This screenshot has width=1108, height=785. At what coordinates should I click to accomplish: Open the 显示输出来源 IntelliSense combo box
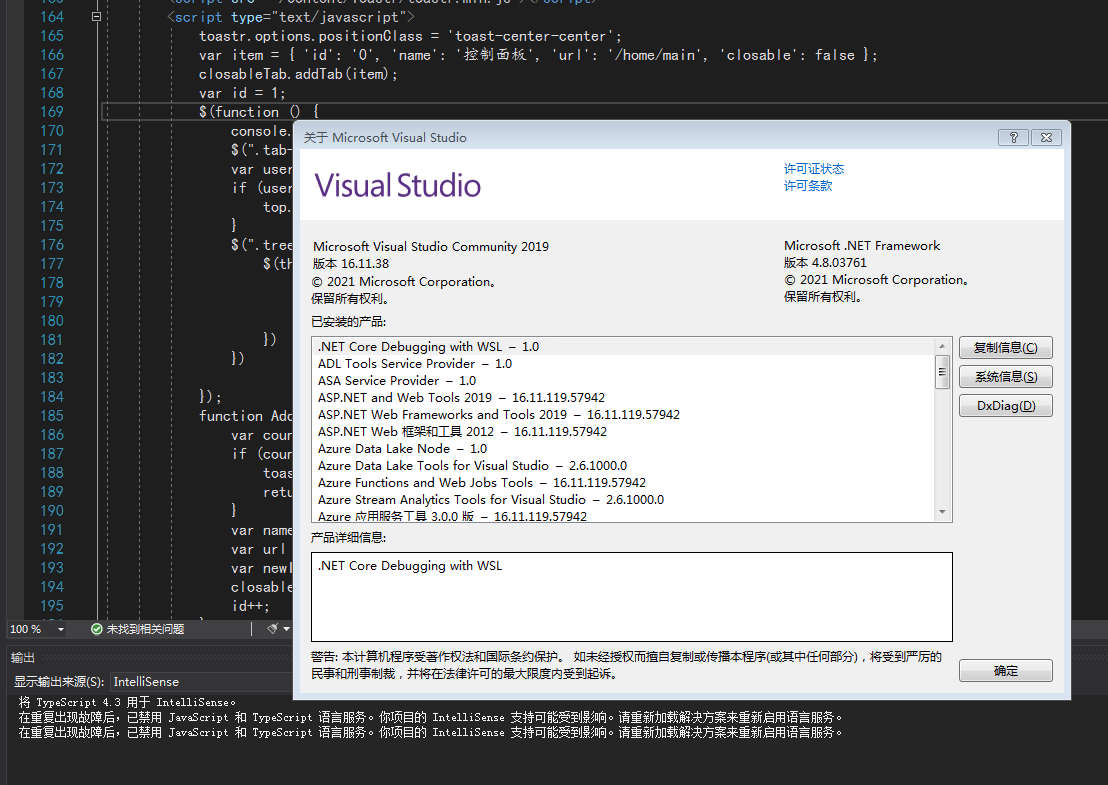click(201, 682)
